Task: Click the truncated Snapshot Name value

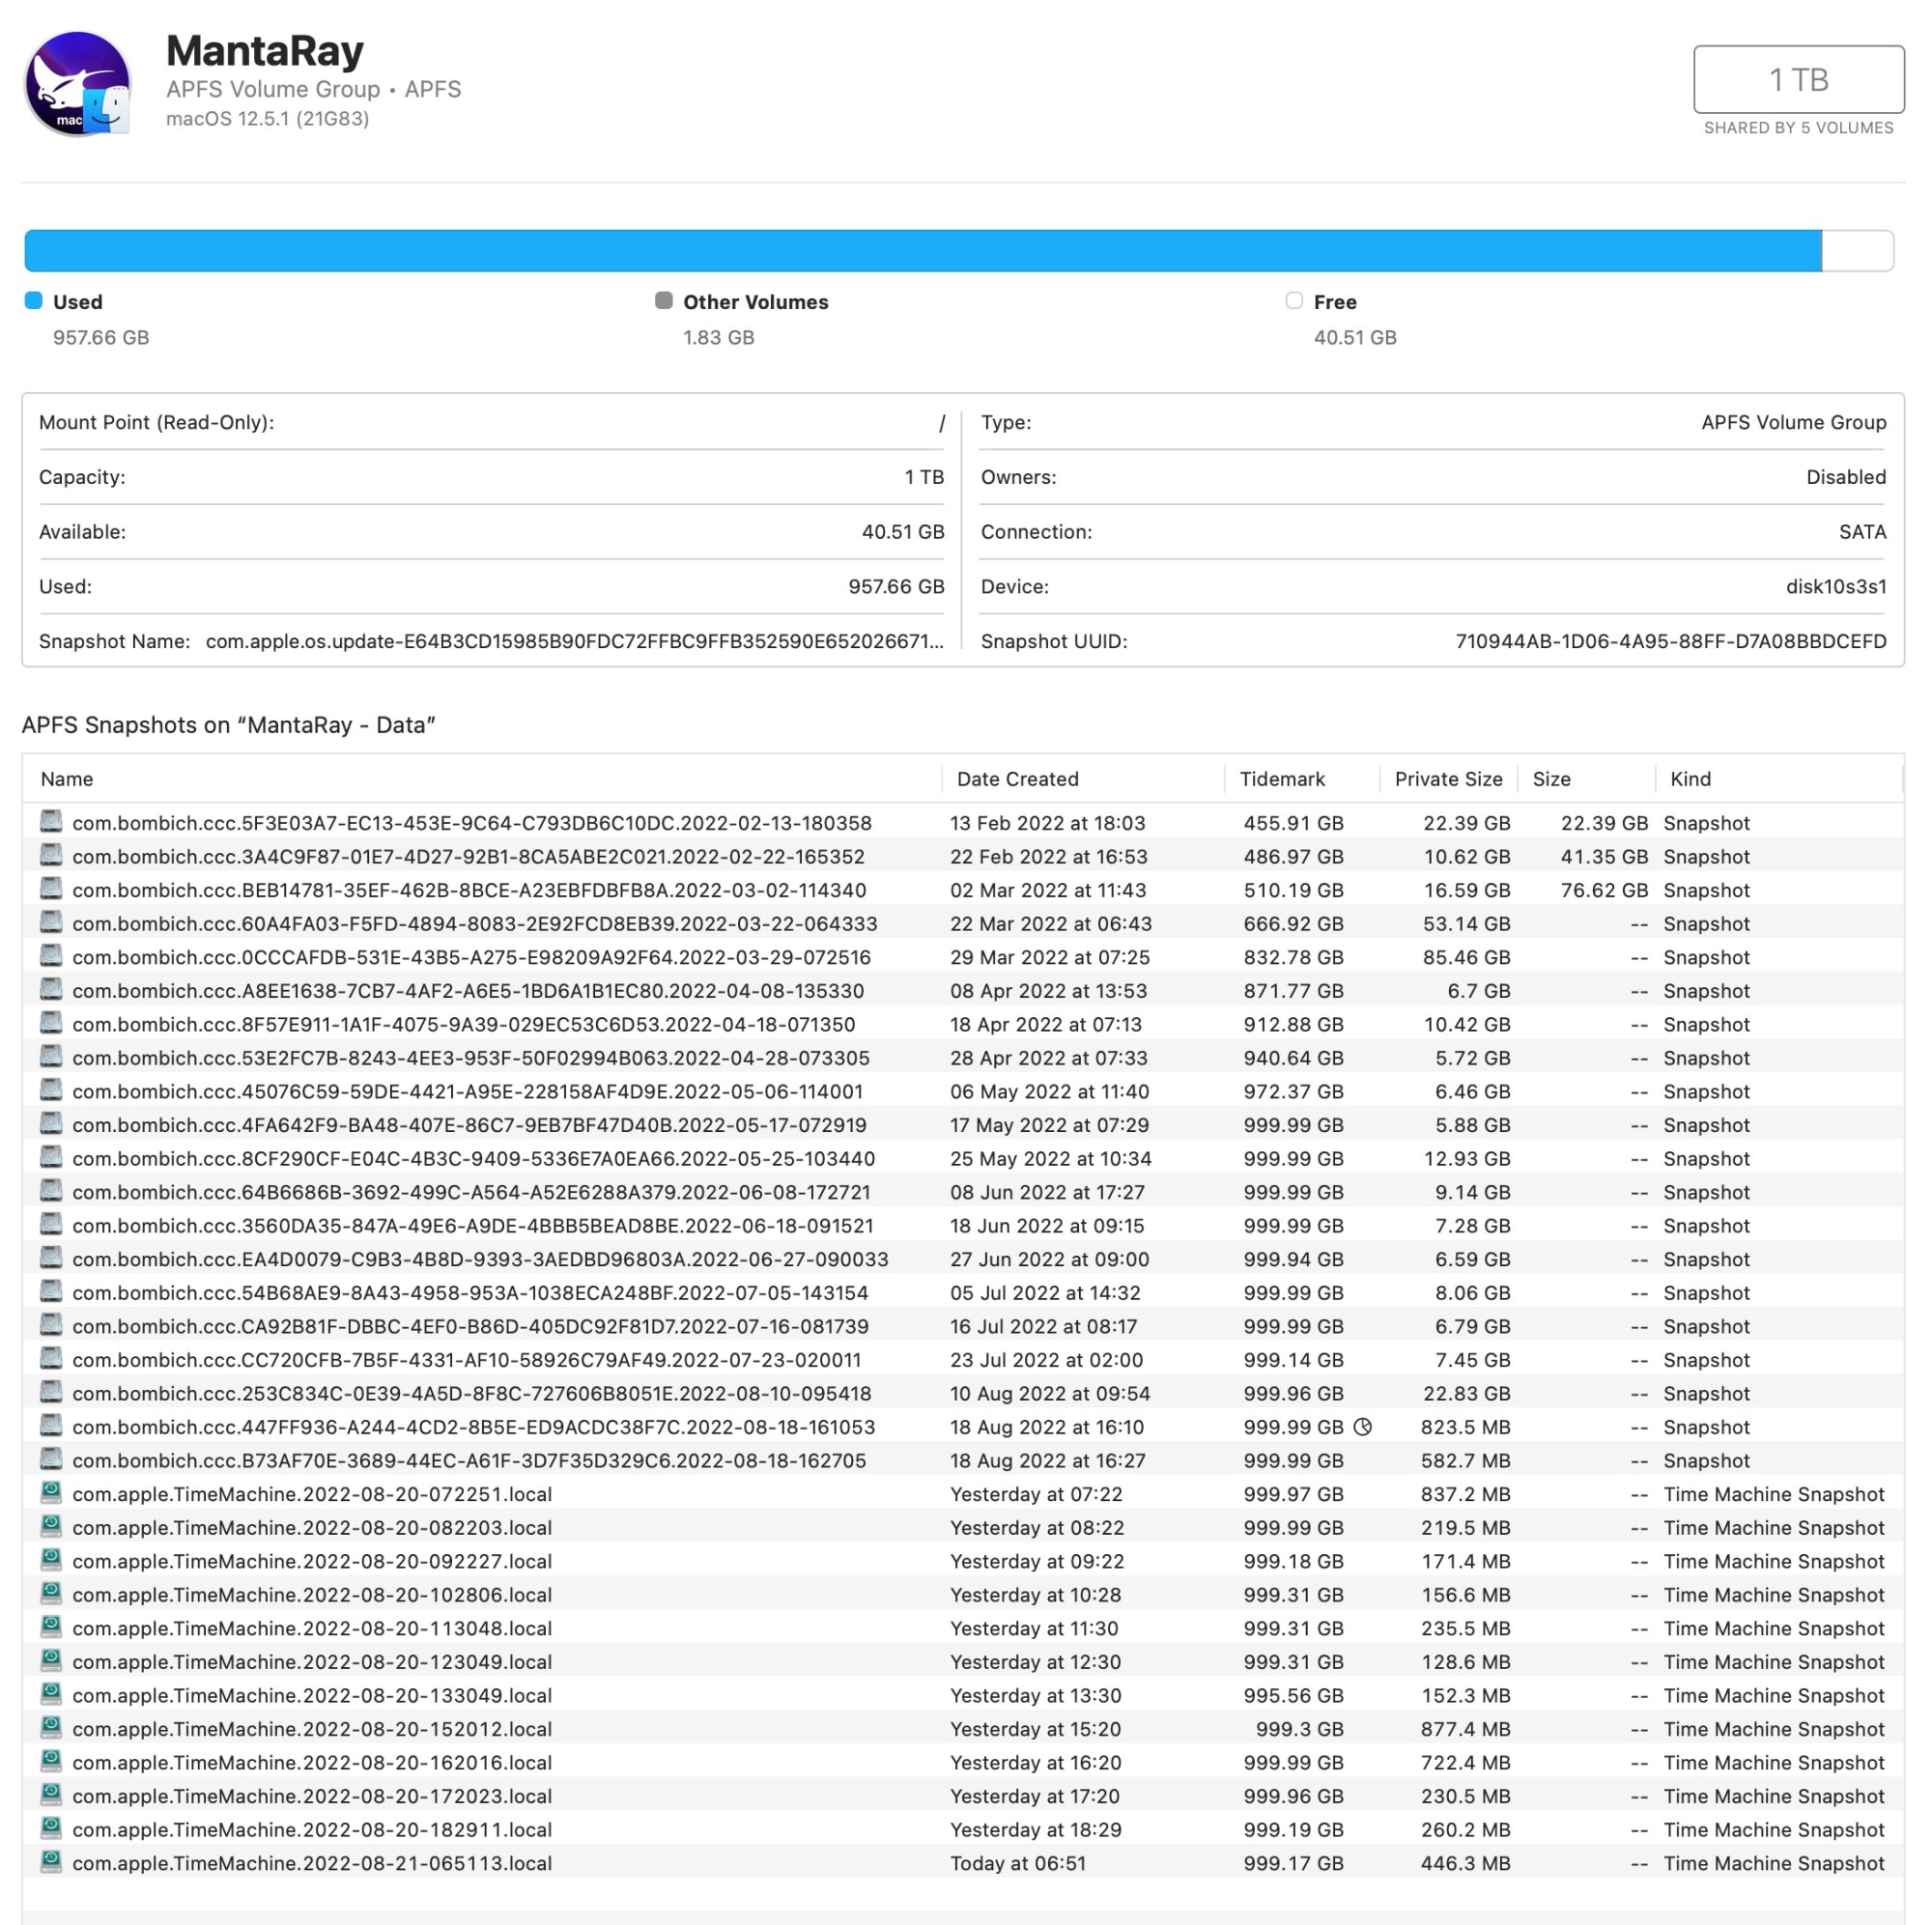Action: pyautogui.click(x=574, y=641)
